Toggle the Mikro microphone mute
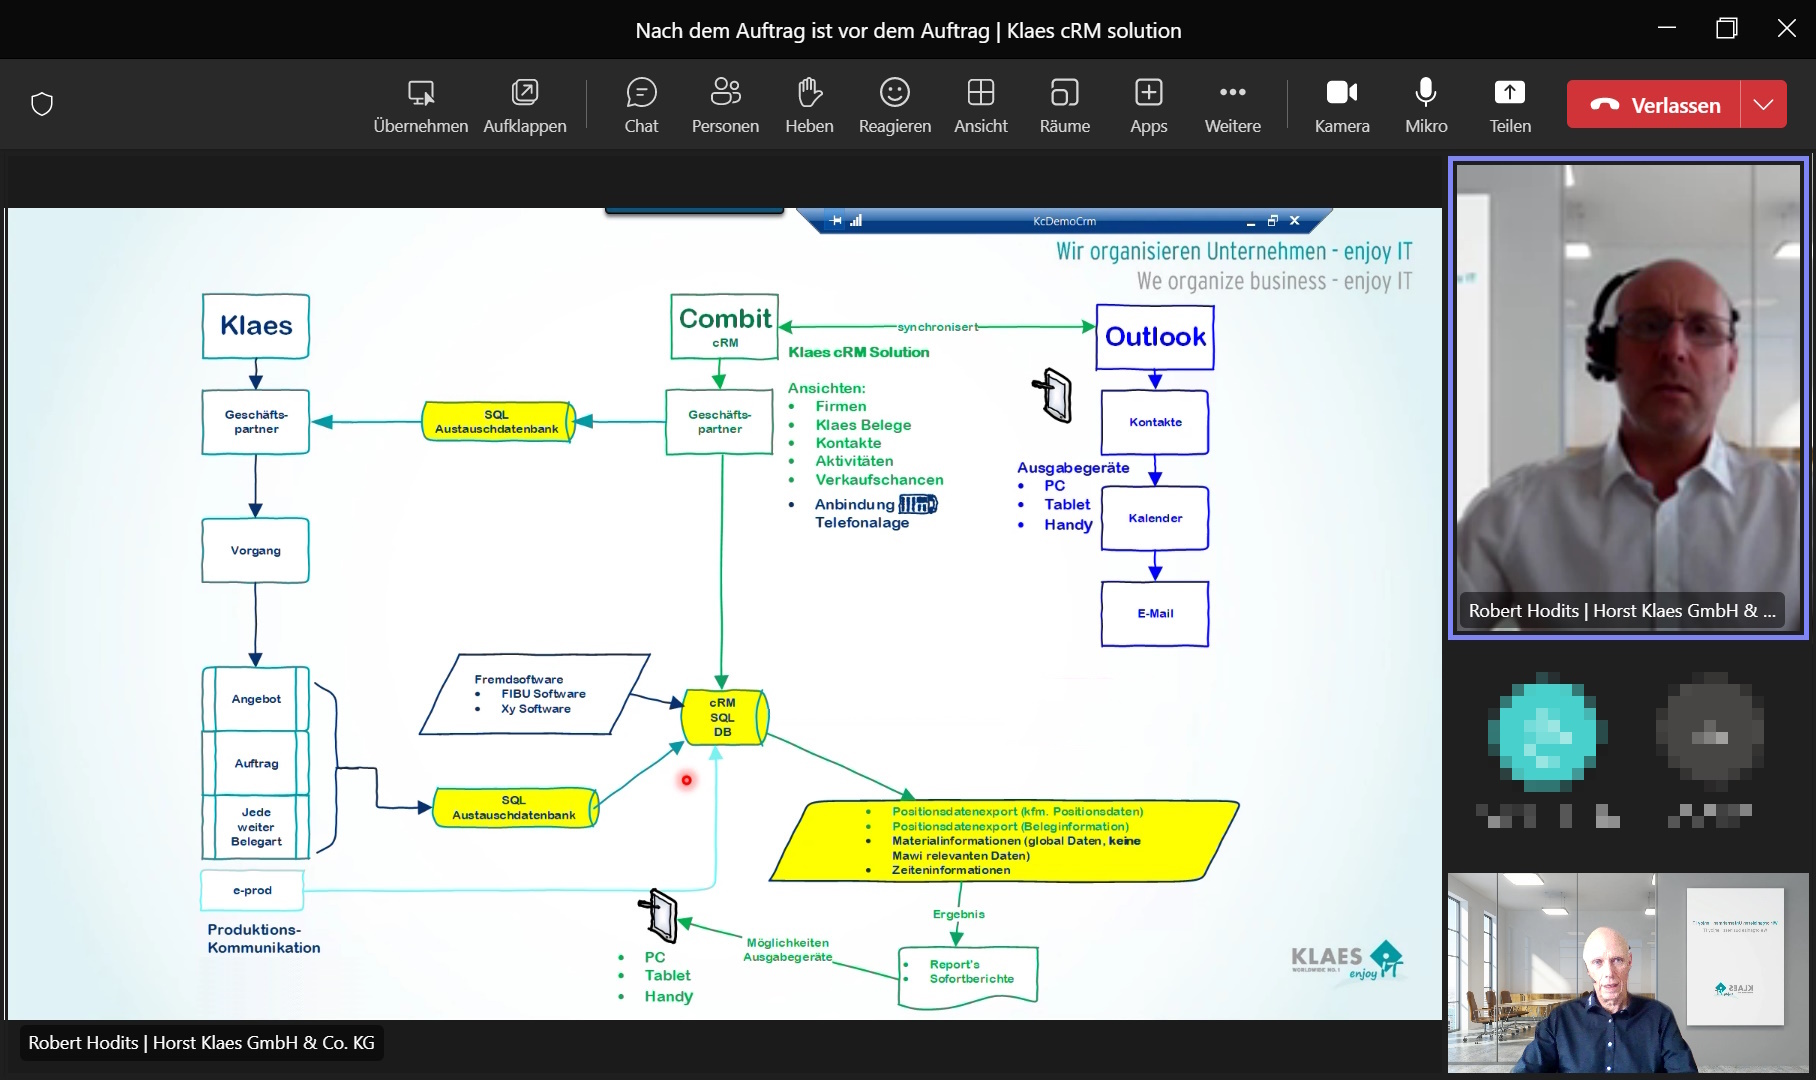The height and width of the screenshot is (1080, 1816). [x=1426, y=105]
